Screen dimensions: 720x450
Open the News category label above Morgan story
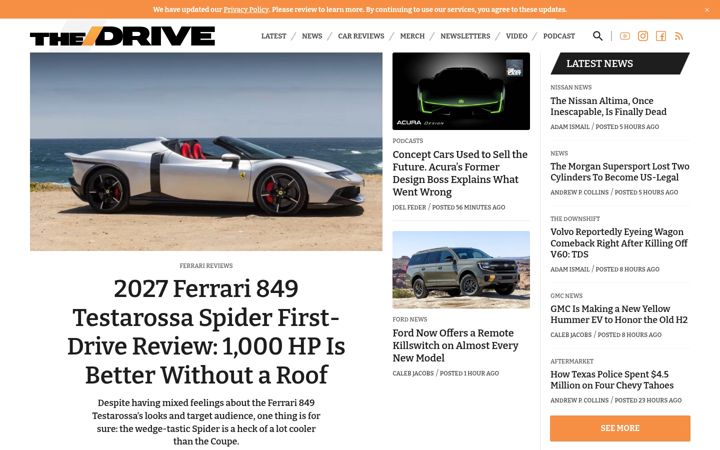point(559,153)
